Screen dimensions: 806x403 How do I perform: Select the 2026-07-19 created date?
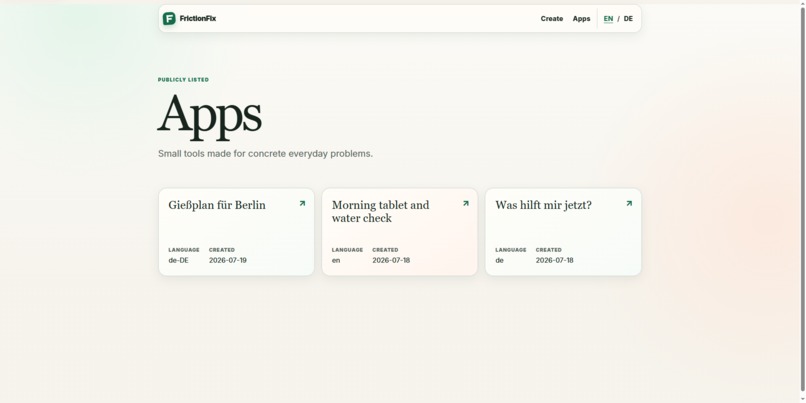pos(228,260)
